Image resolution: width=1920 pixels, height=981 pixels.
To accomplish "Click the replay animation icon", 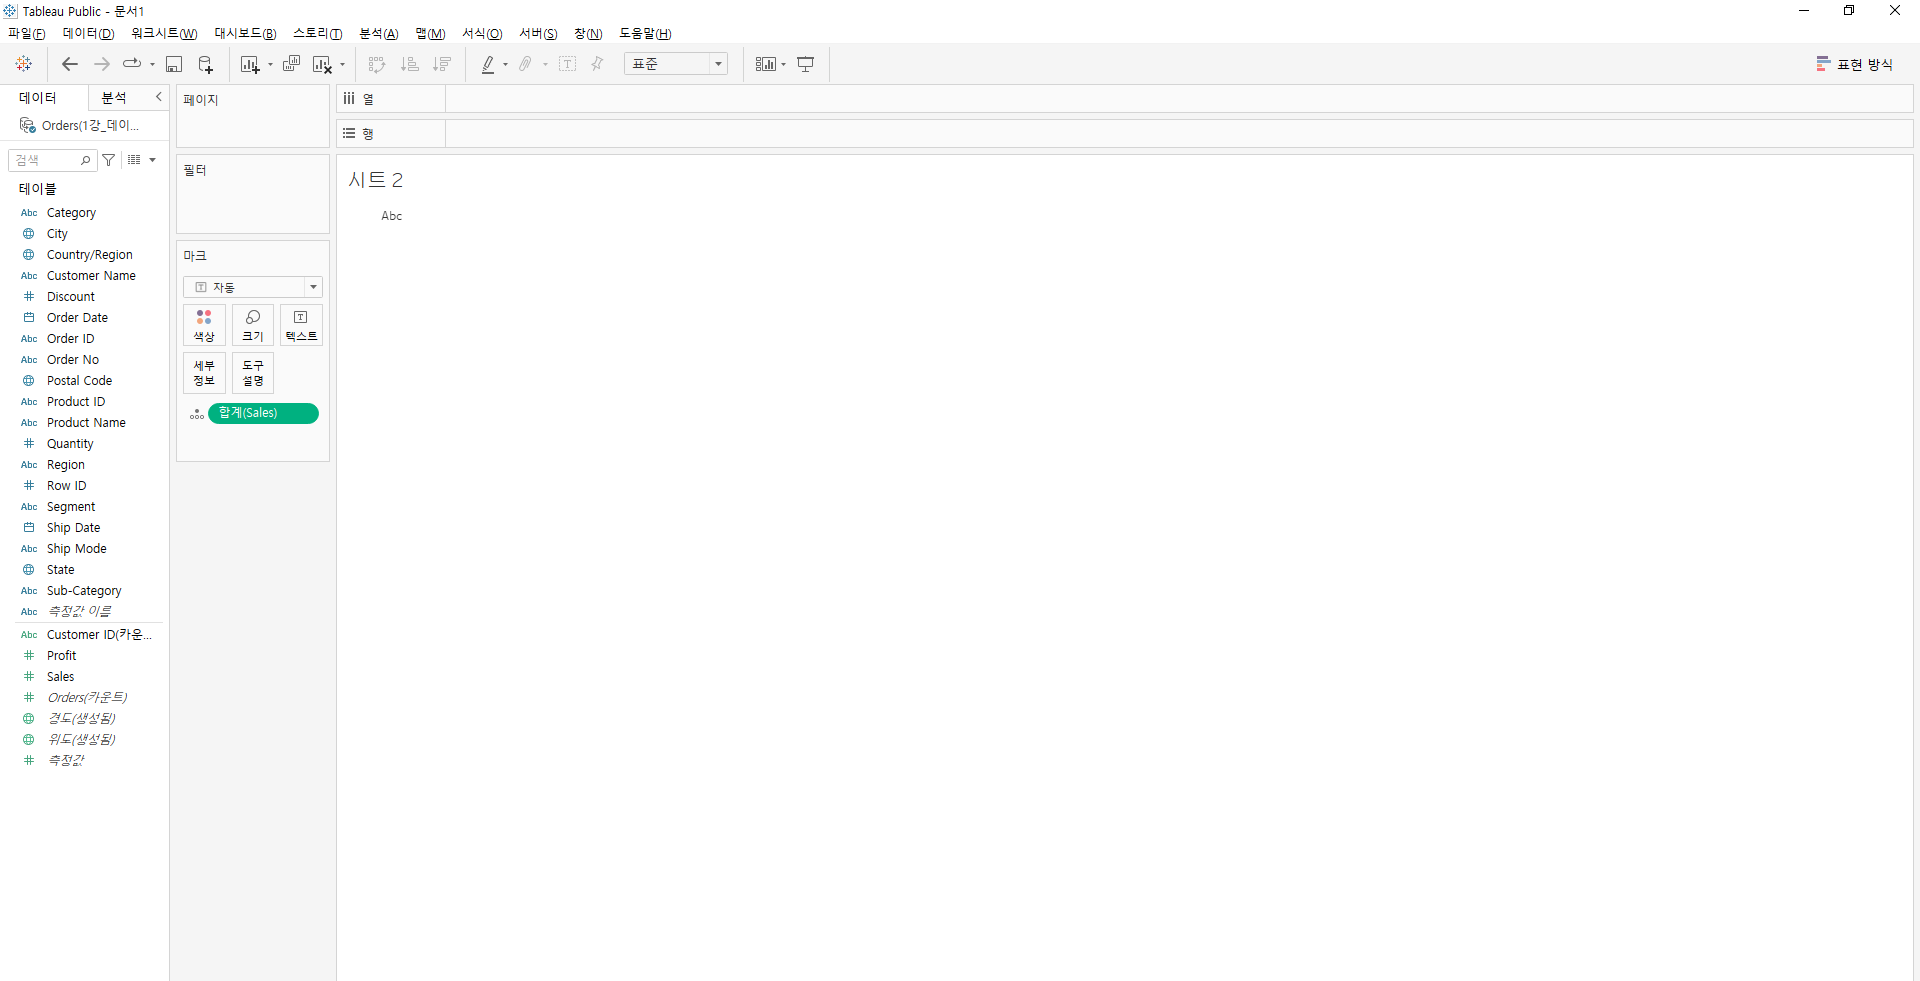I will click(131, 64).
